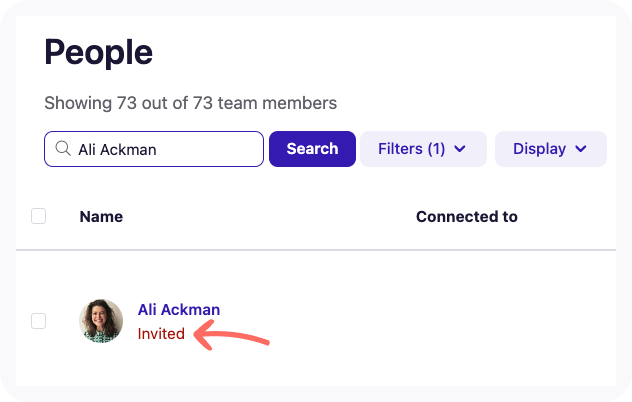Click the word Display in the display button
This screenshot has height=402, width=632.
coord(539,149)
